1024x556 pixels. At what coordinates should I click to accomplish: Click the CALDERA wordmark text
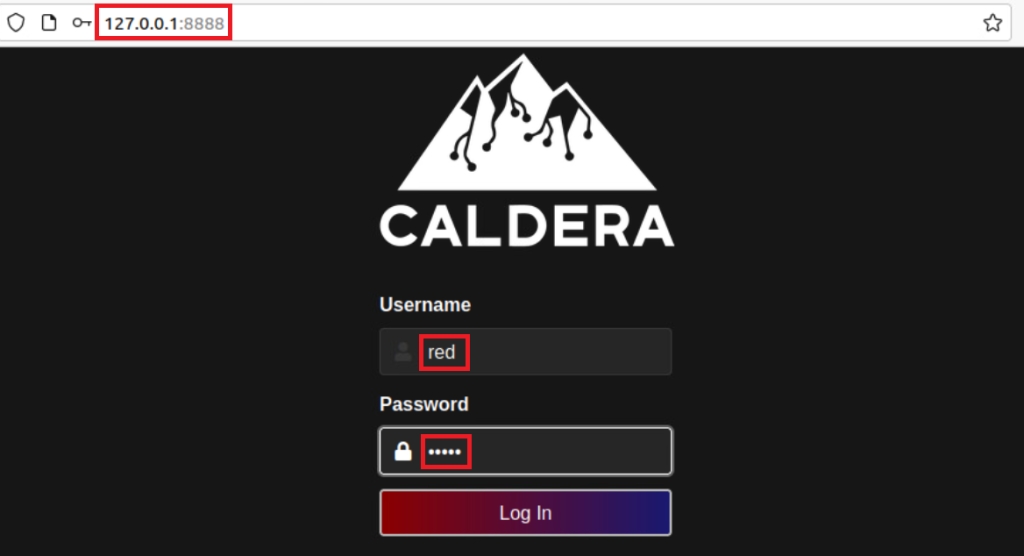[x=526, y=226]
